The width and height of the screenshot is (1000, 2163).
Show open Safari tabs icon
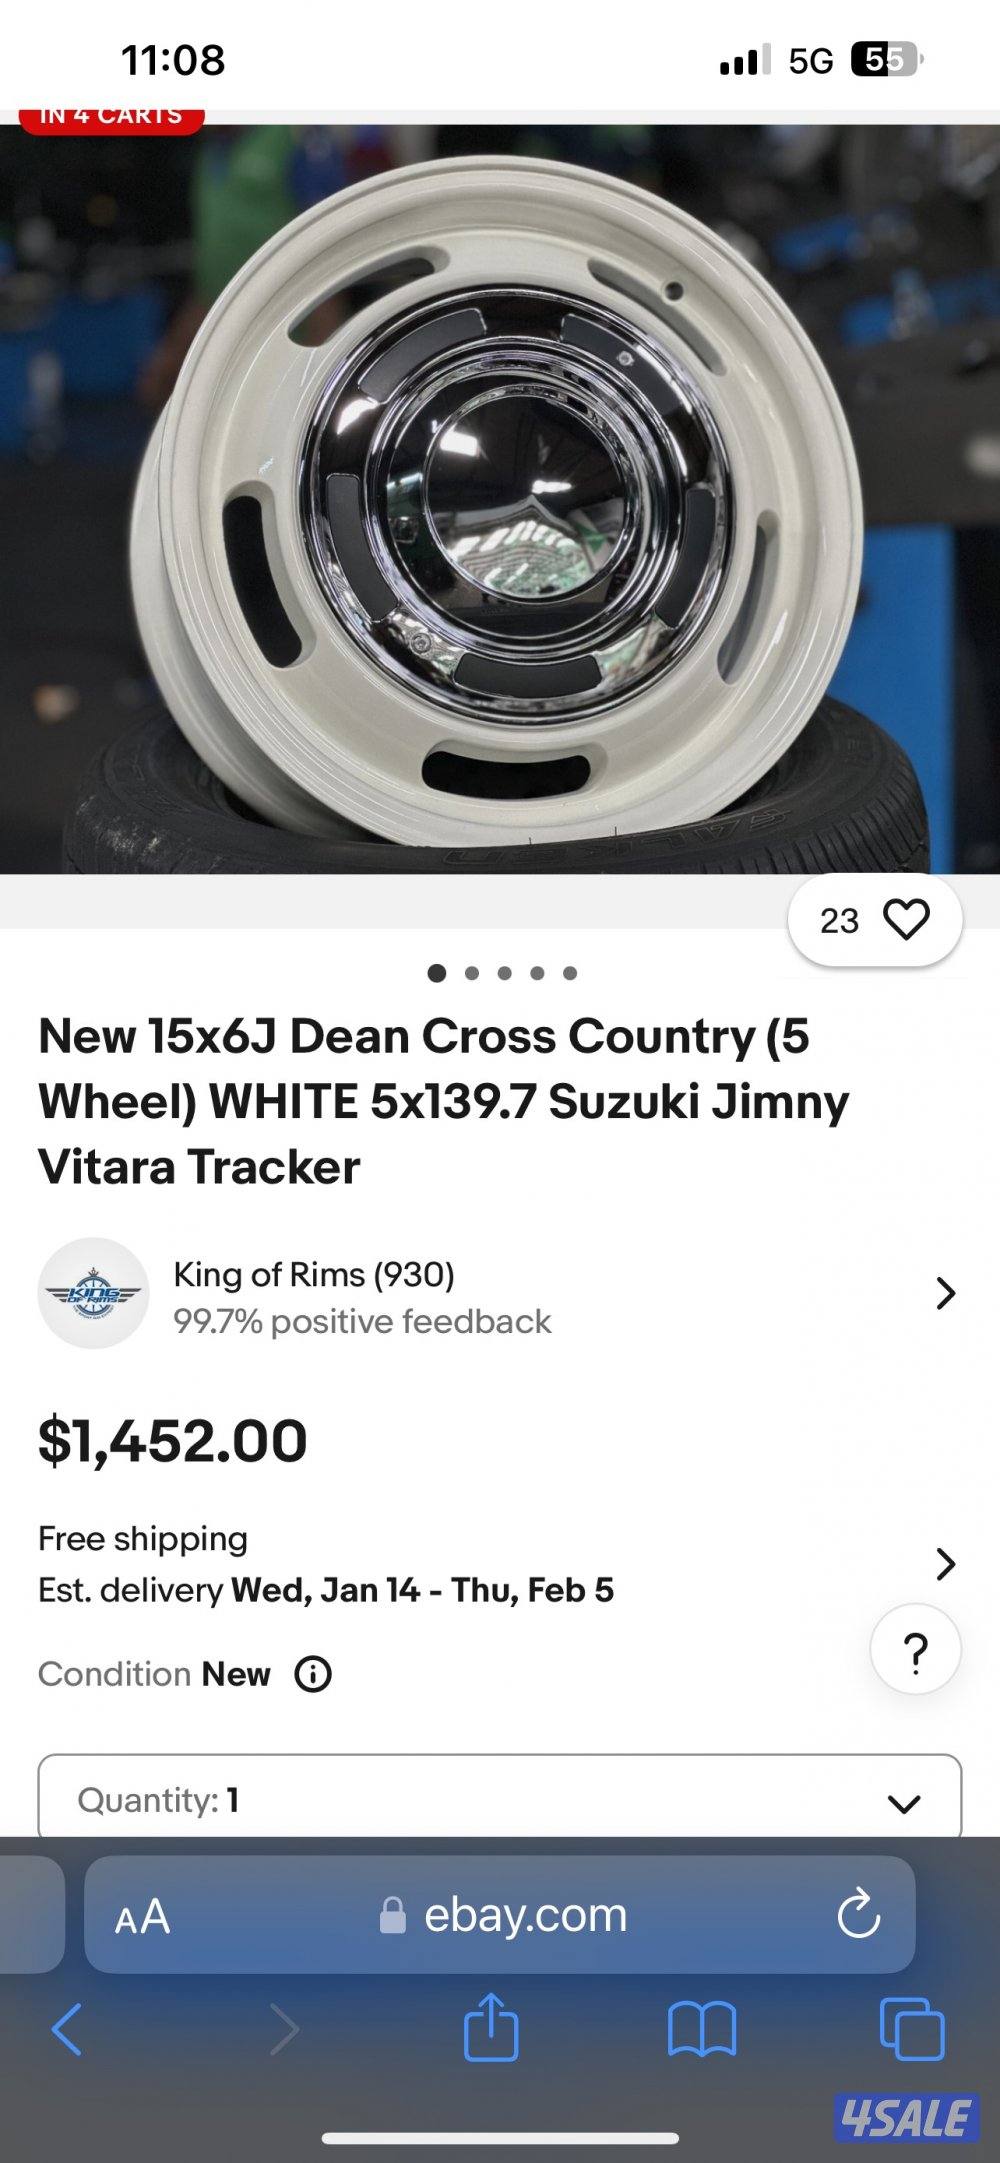pyautogui.click(x=911, y=2030)
